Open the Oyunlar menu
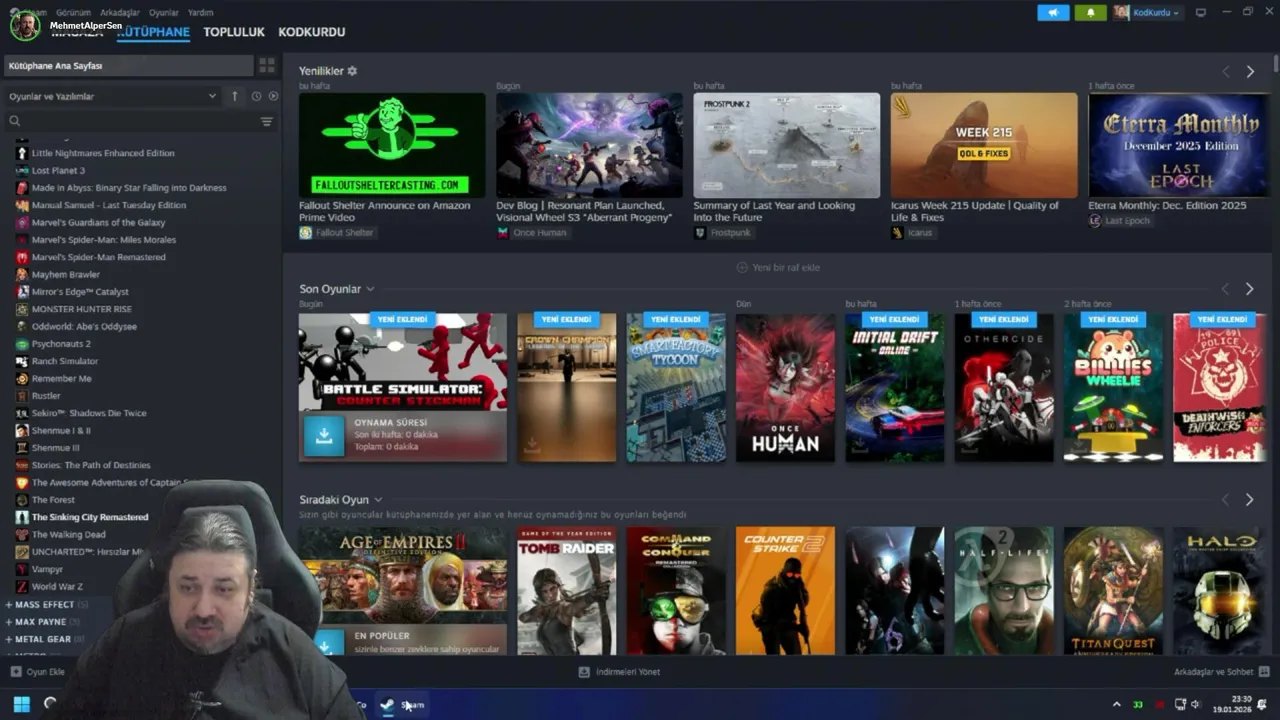 pos(164,13)
